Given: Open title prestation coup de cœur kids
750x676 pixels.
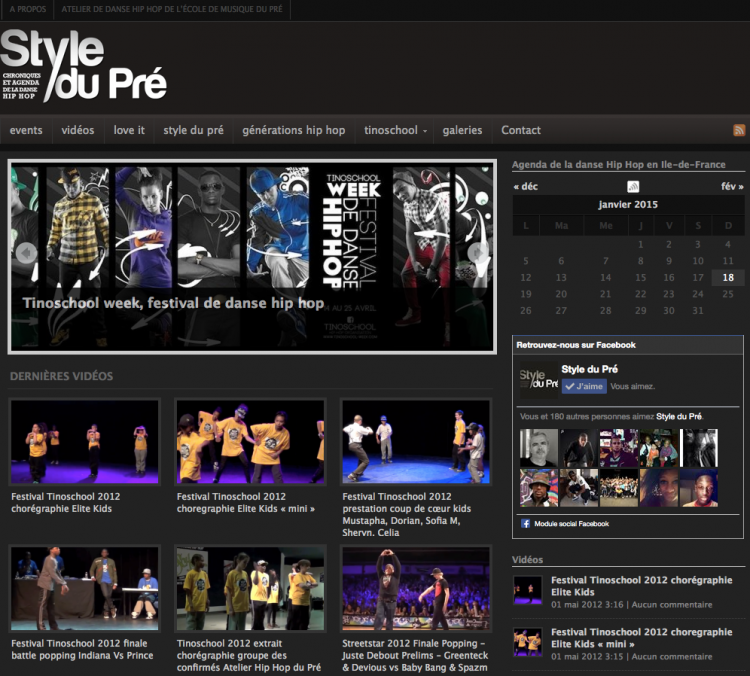Looking at the screenshot, I should point(407,514).
